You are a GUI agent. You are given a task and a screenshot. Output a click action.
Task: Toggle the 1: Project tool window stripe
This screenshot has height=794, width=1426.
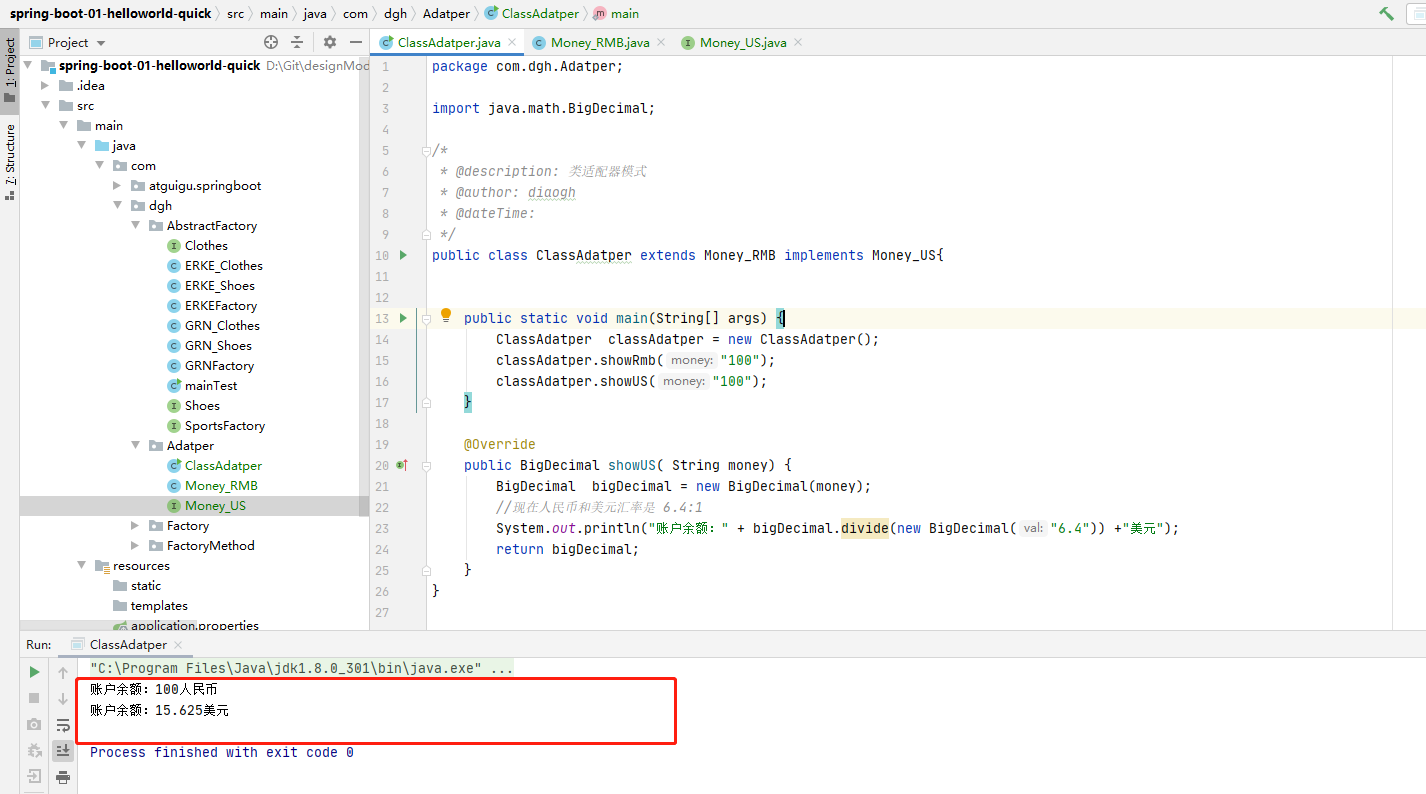pos(10,70)
